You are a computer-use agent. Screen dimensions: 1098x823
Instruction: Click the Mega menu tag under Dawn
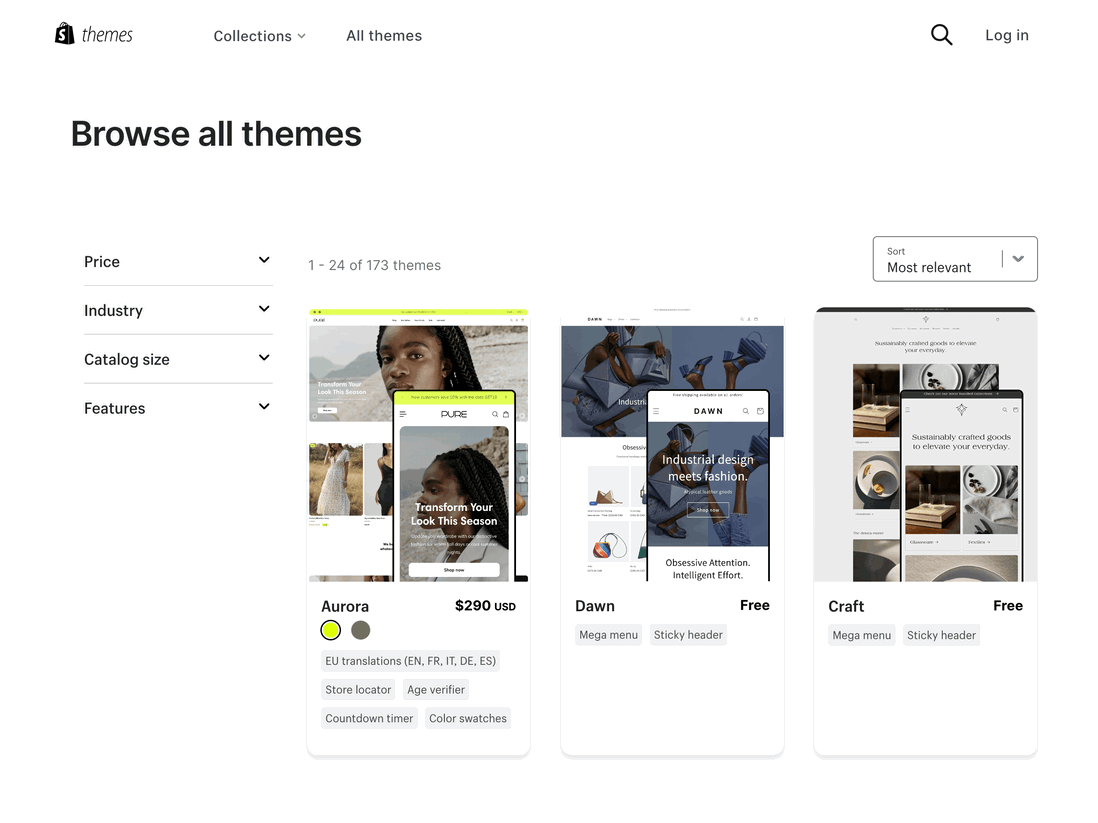(x=608, y=634)
